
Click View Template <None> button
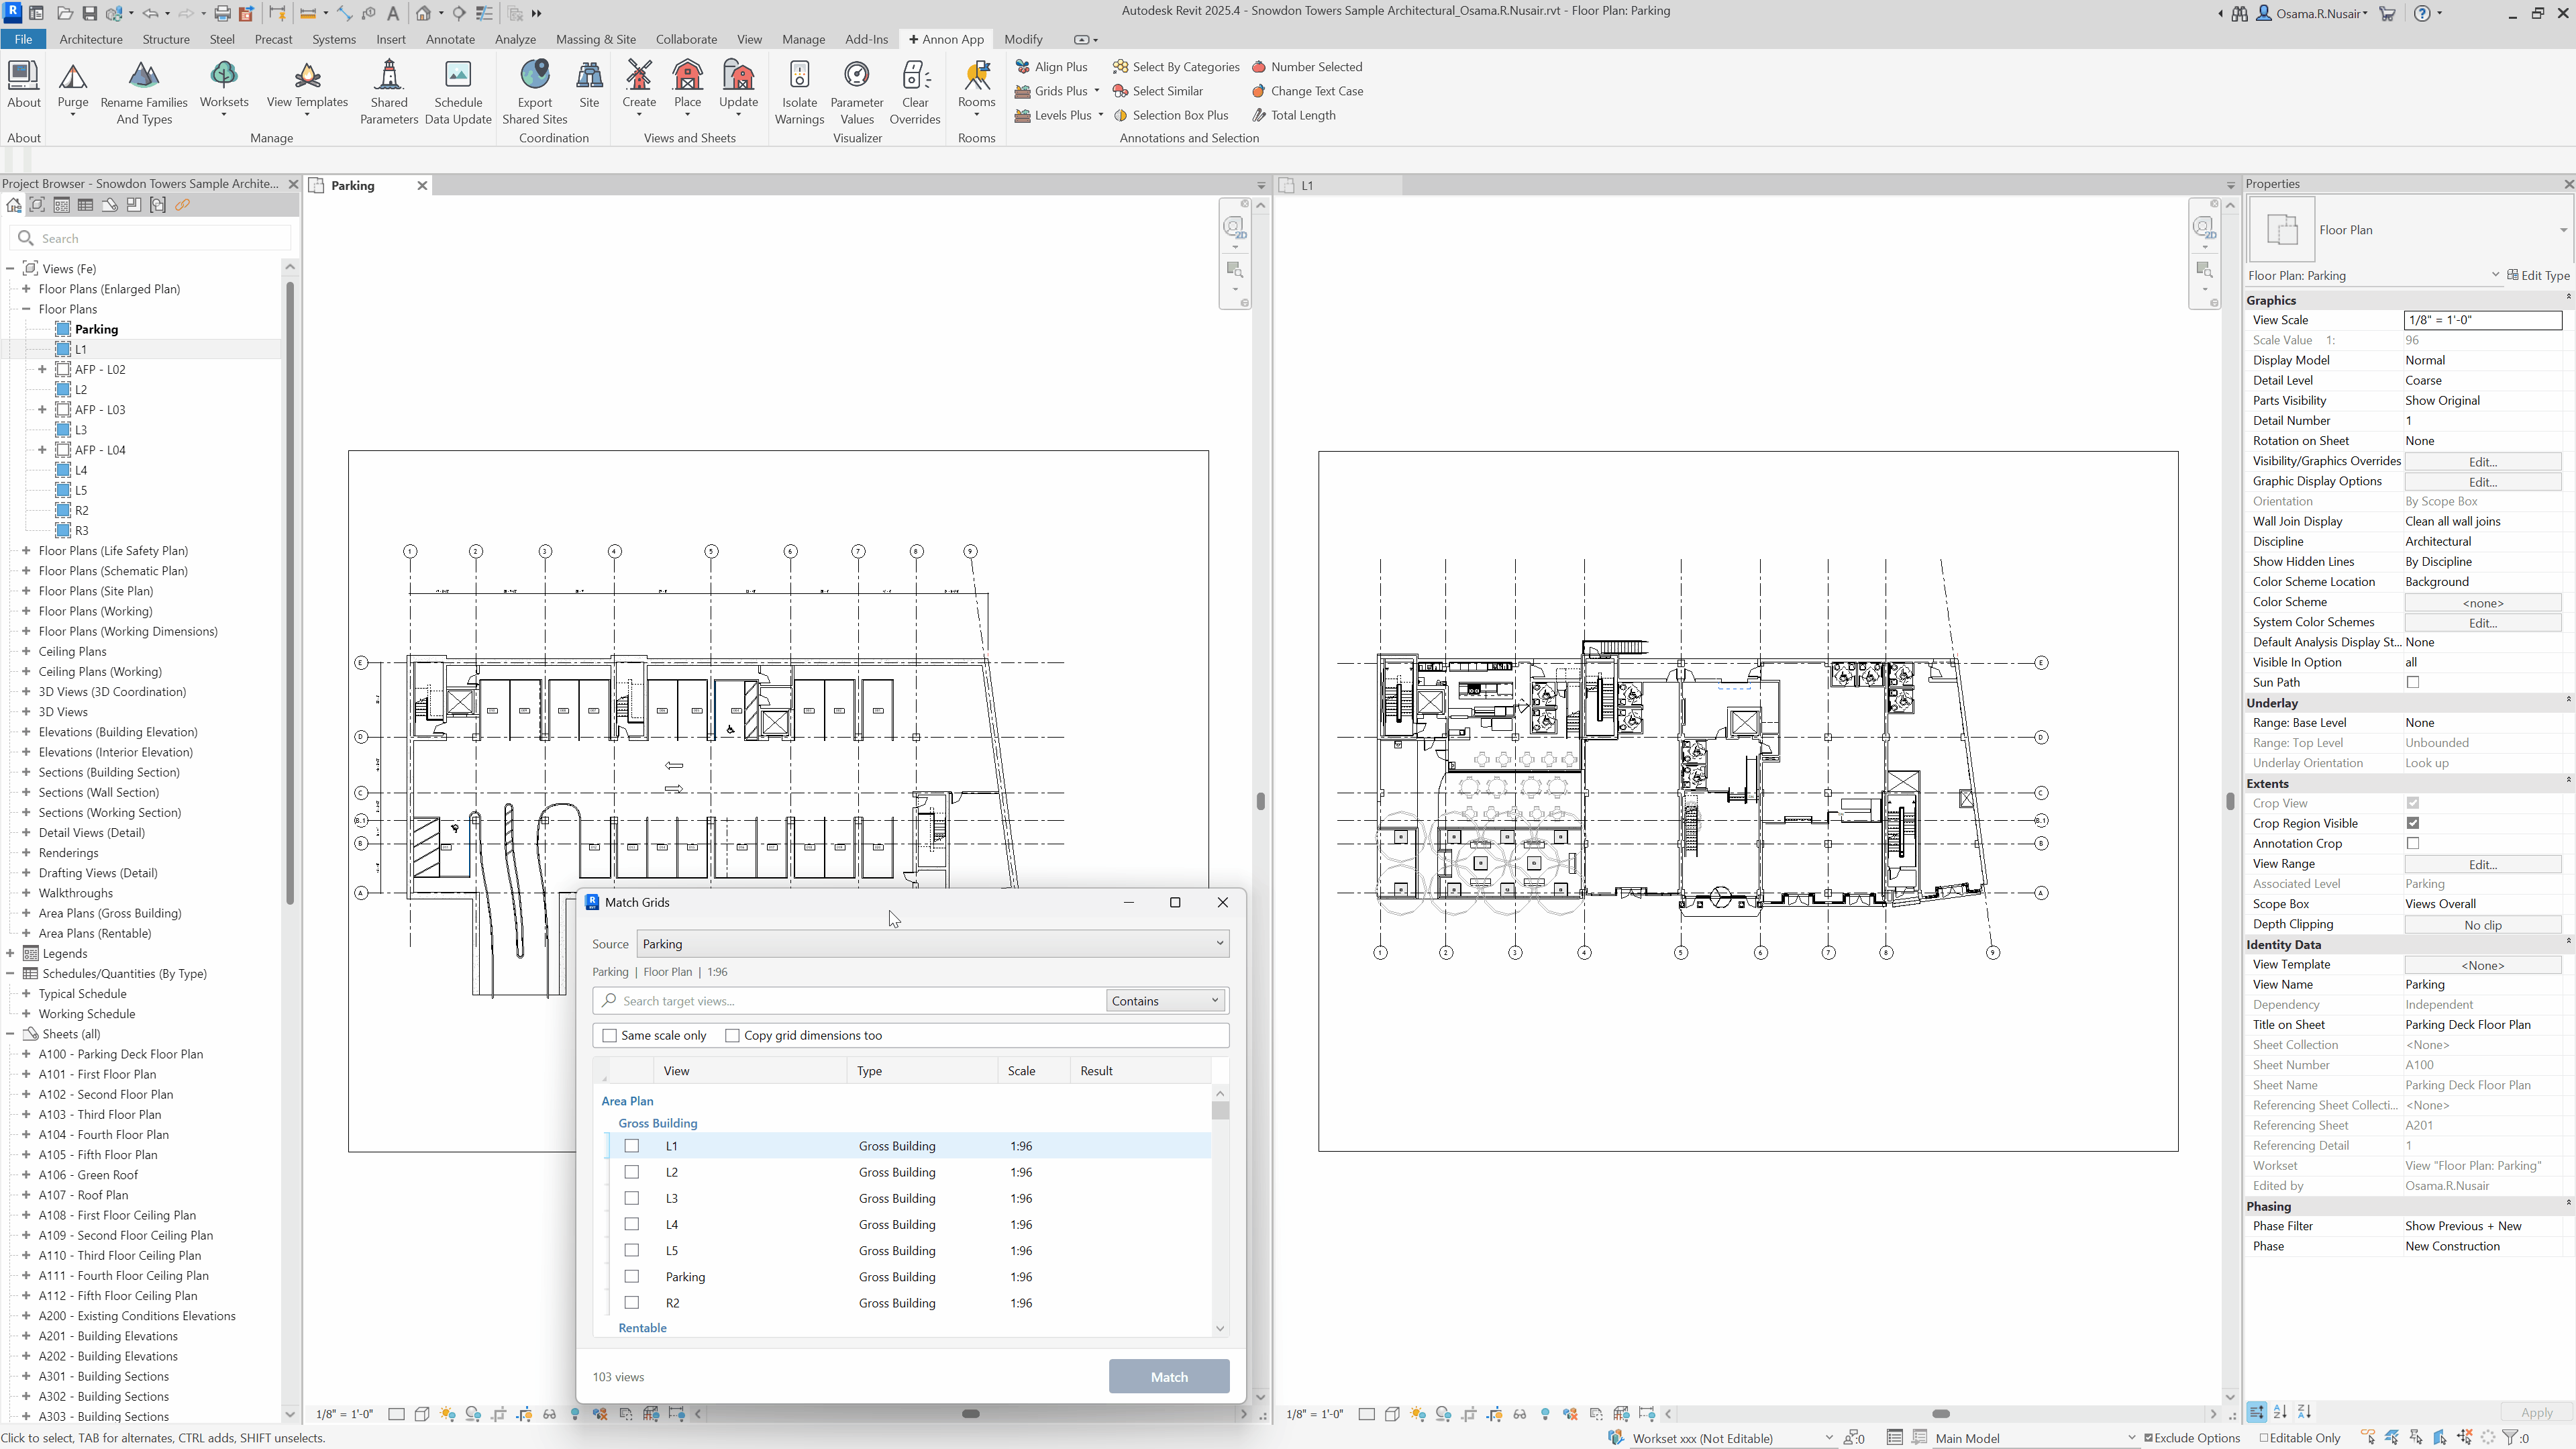2483,965
